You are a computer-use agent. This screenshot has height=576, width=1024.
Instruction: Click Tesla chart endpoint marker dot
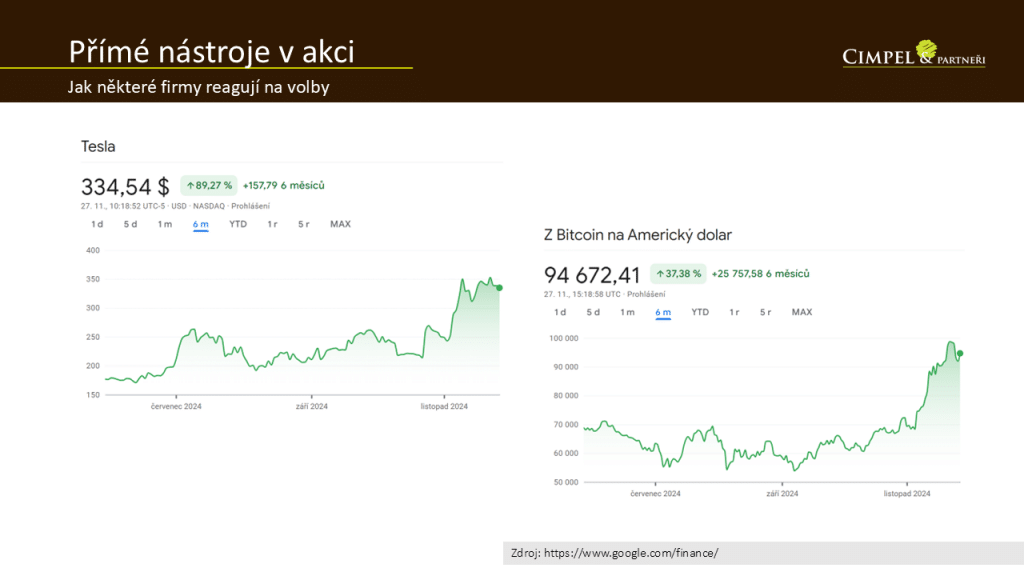(500, 288)
